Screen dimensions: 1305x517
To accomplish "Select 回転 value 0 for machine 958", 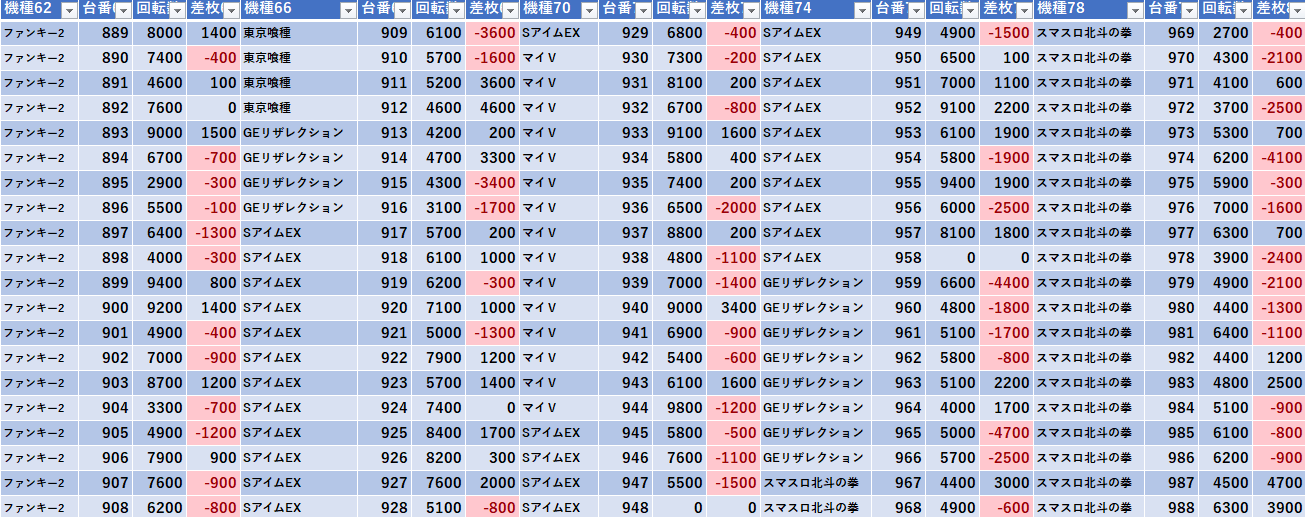I will point(953,258).
